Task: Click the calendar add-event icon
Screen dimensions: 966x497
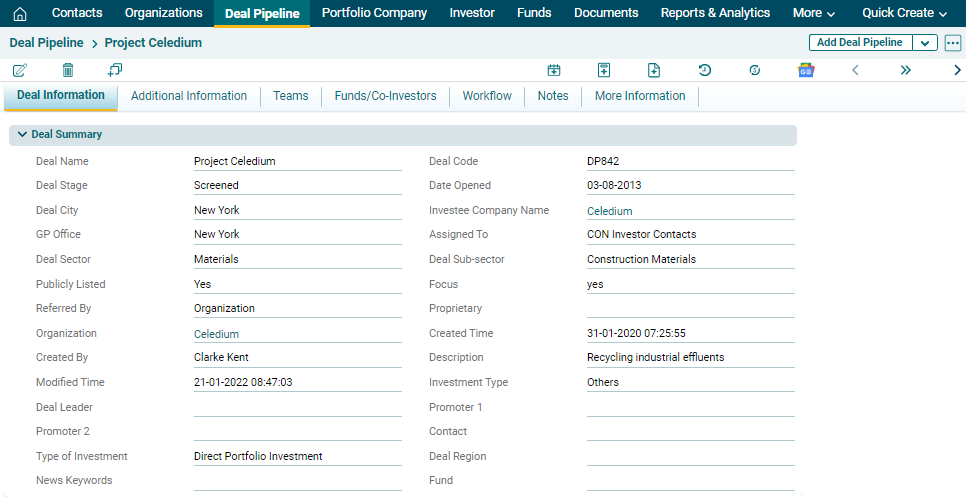Action: point(554,70)
